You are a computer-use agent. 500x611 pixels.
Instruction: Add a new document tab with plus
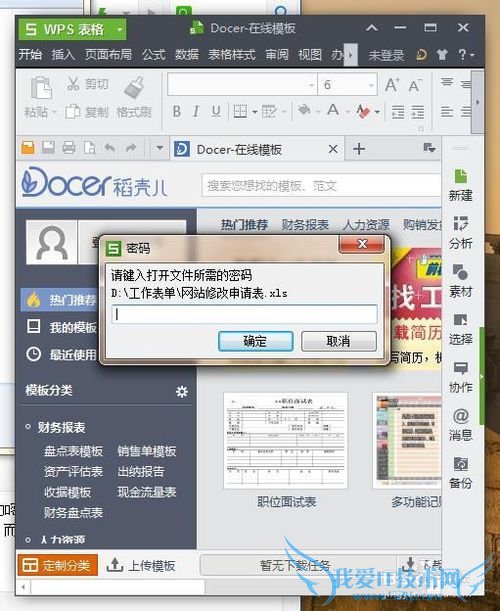tap(359, 149)
